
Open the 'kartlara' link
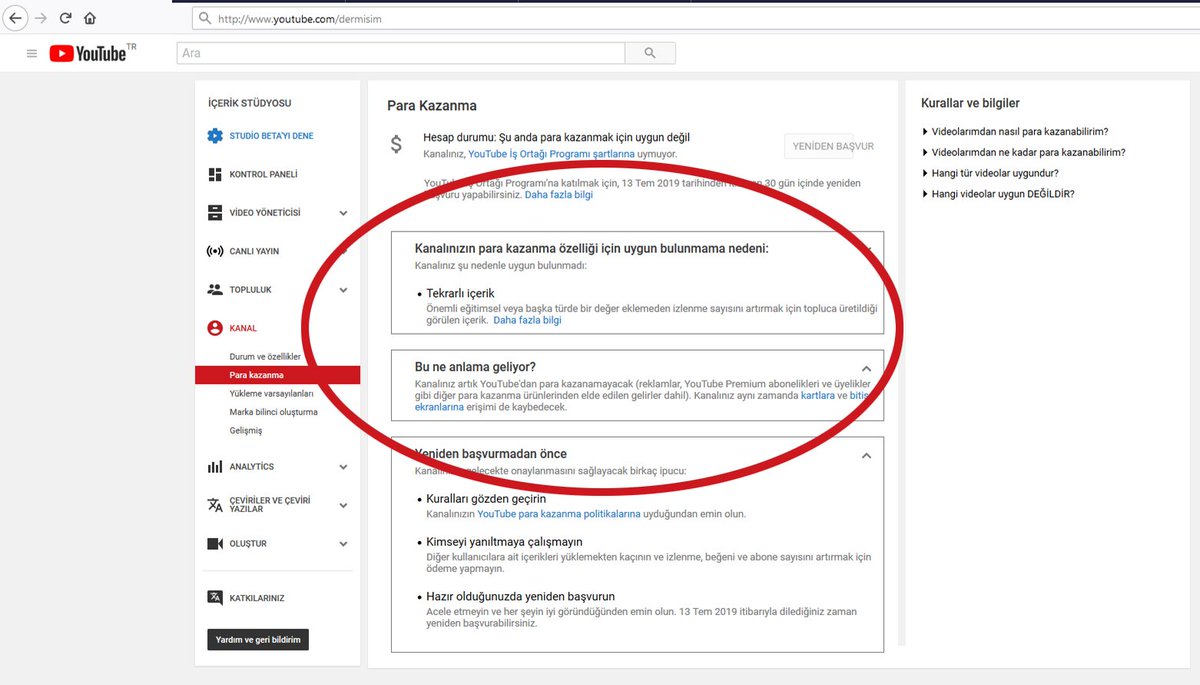[817, 396]
